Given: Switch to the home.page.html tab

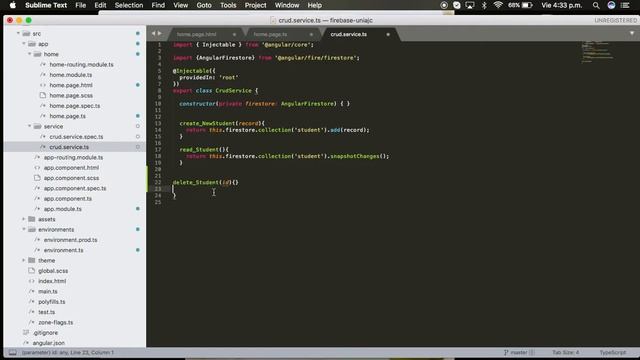Looking at the screenshot, I should 196,34.
